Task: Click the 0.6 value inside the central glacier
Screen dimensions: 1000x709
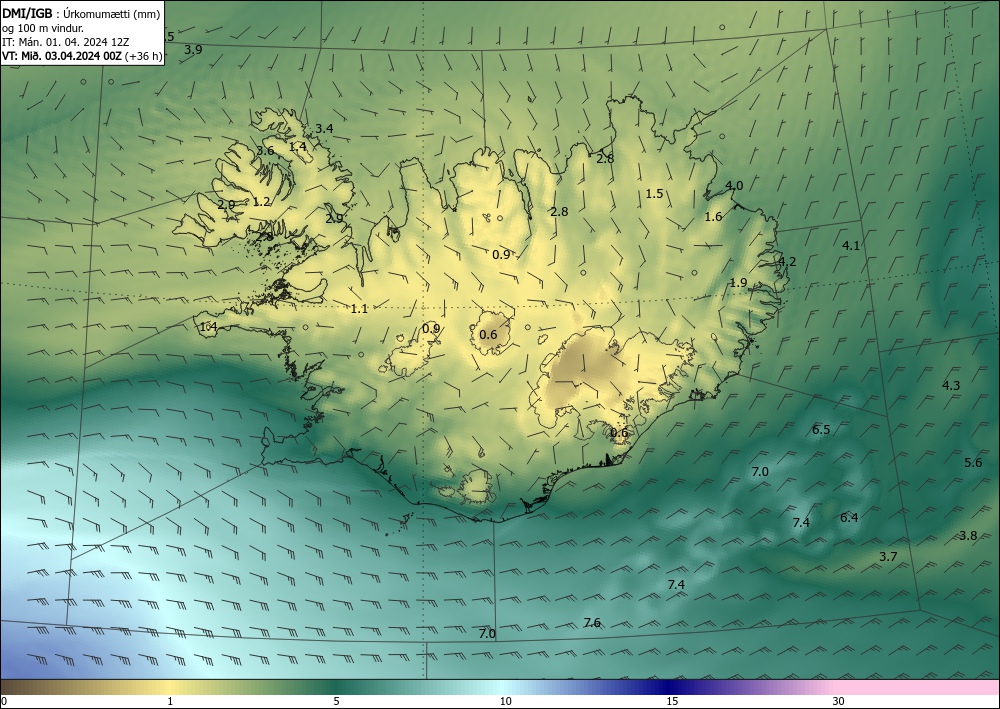Action: (x=488, y=335)
